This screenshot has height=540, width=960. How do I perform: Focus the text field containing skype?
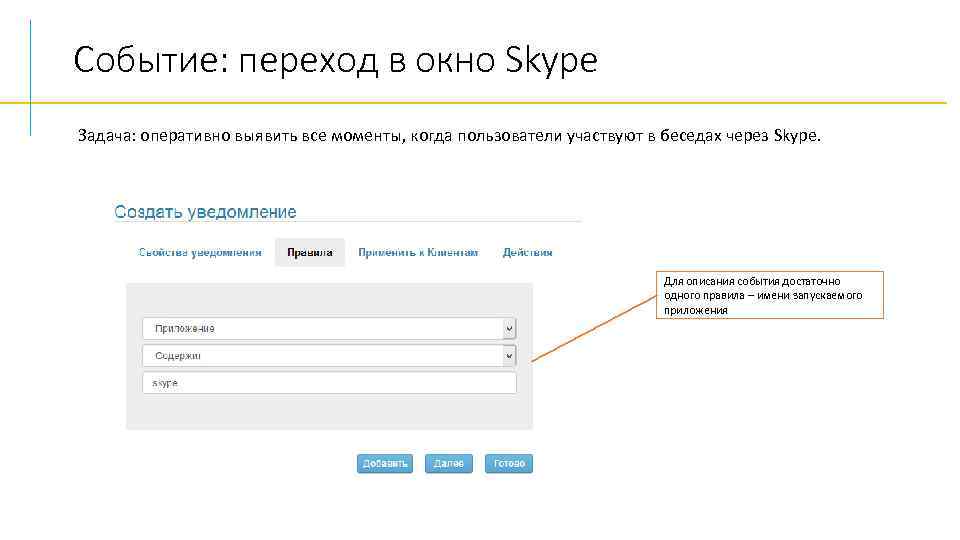[329, 384]
